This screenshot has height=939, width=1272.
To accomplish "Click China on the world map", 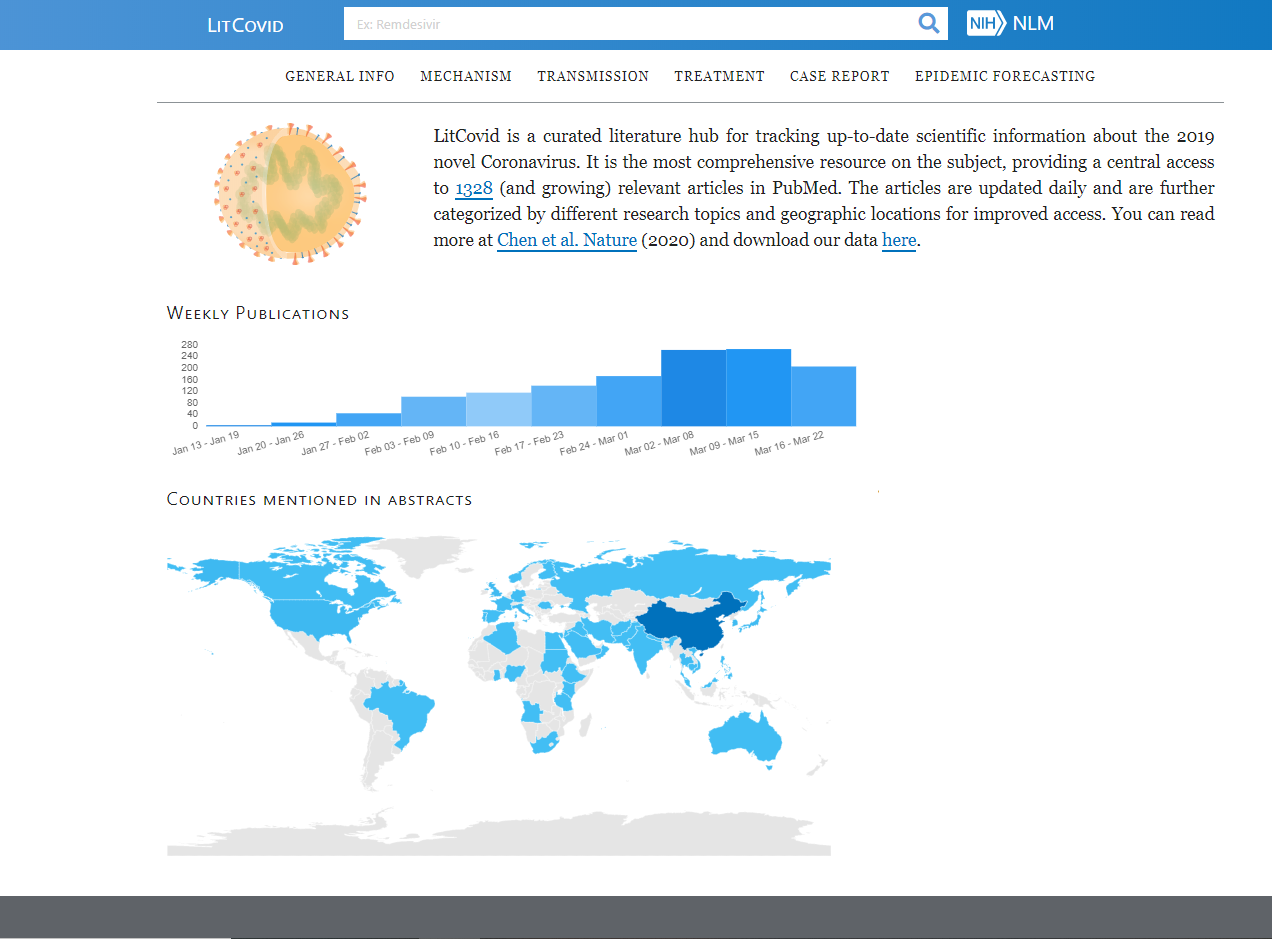I will [x=690, y=625].
